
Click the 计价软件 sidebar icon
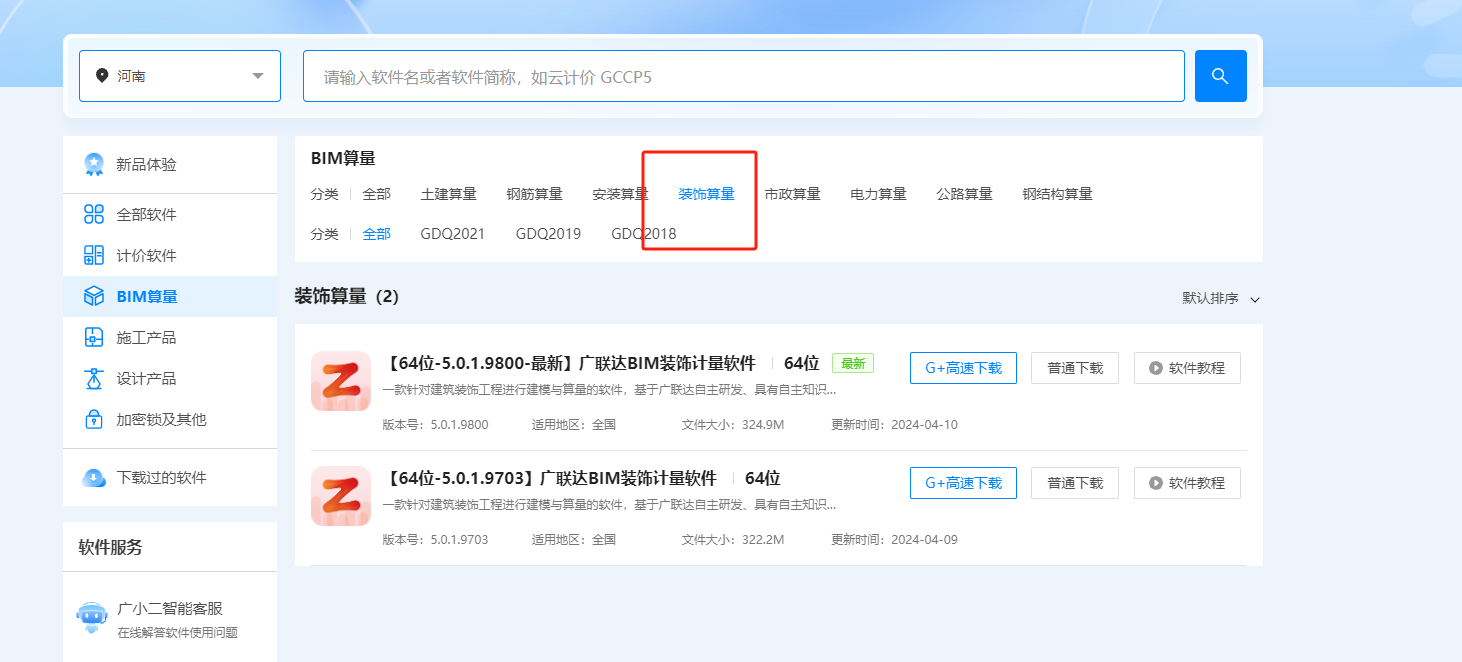(94, 255)
